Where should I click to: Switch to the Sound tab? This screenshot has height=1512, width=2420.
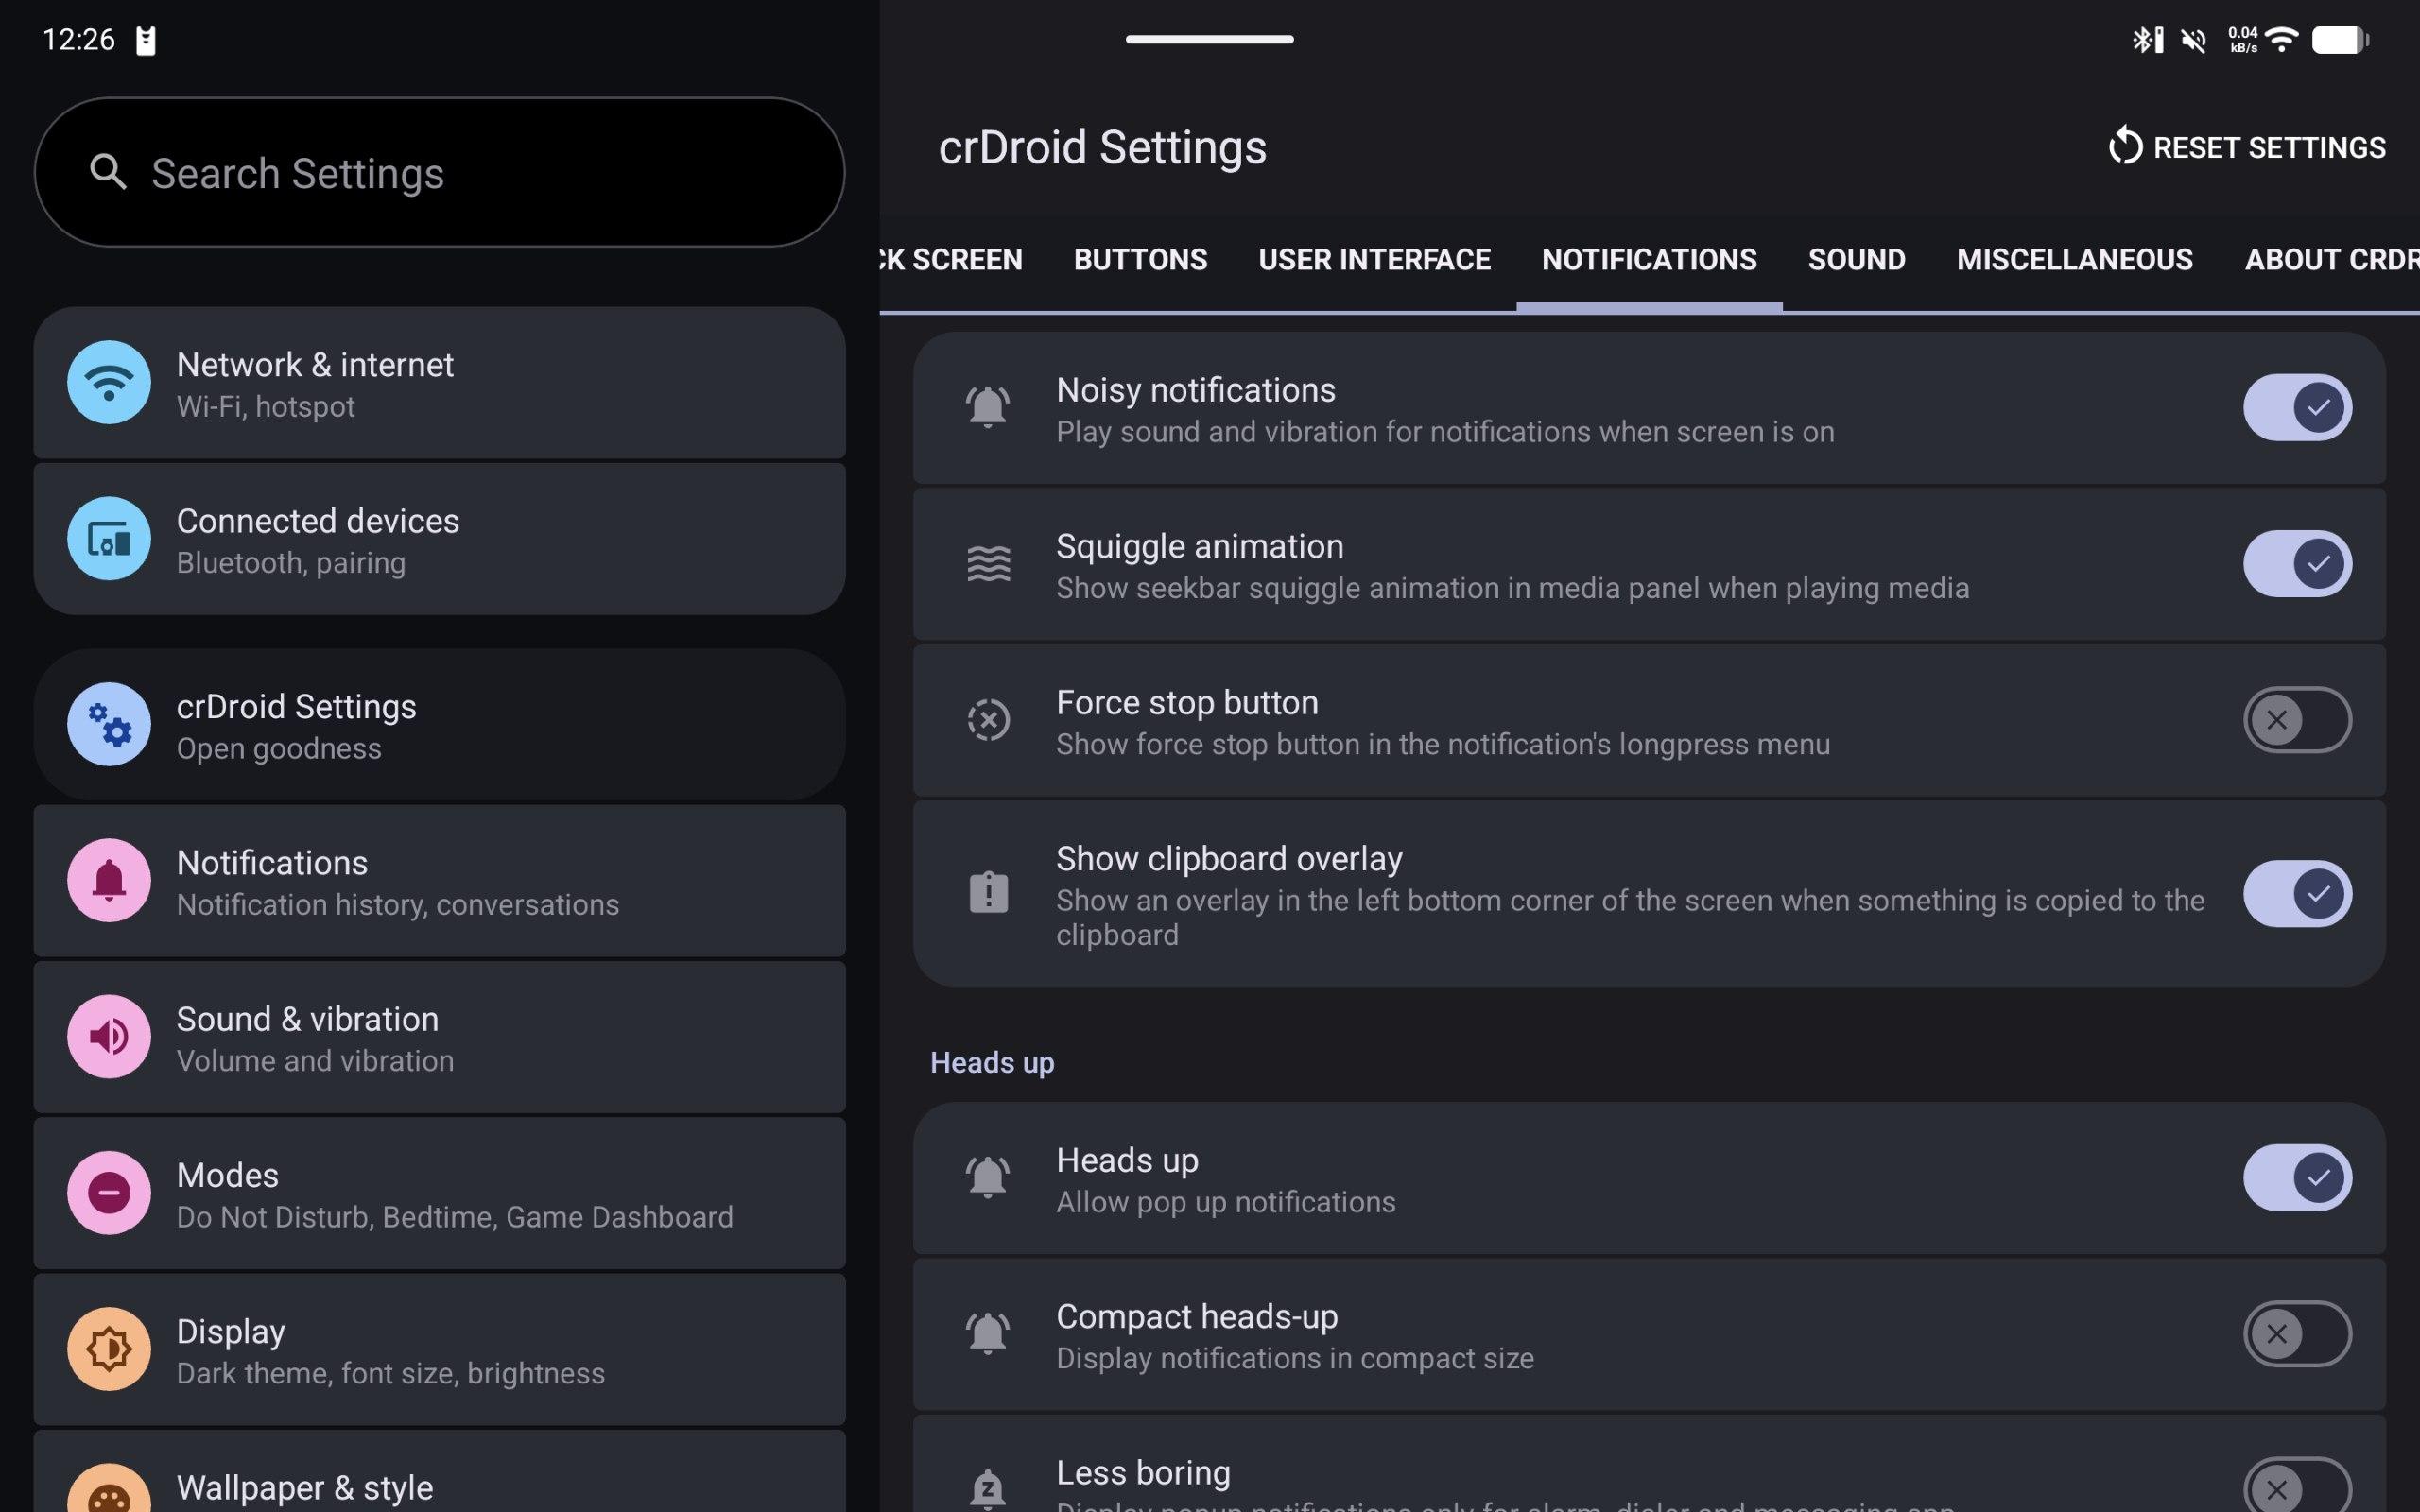coord(1856,260)
